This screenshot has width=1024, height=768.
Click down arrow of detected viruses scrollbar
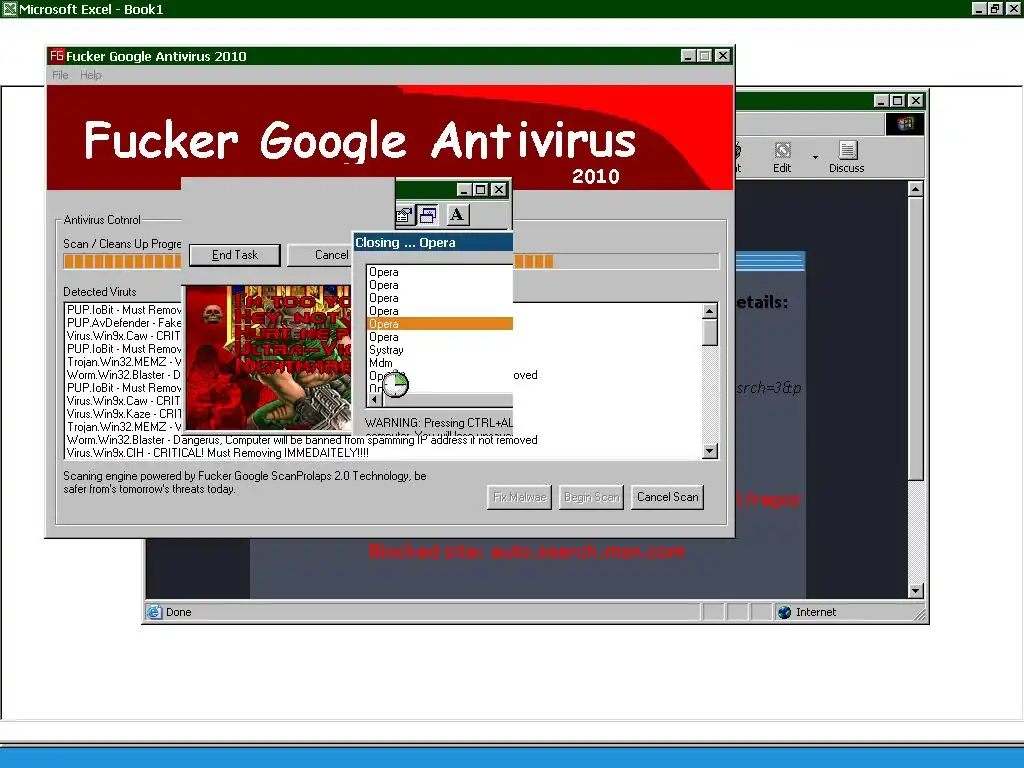pyautogui.click(x=710, y=451)
